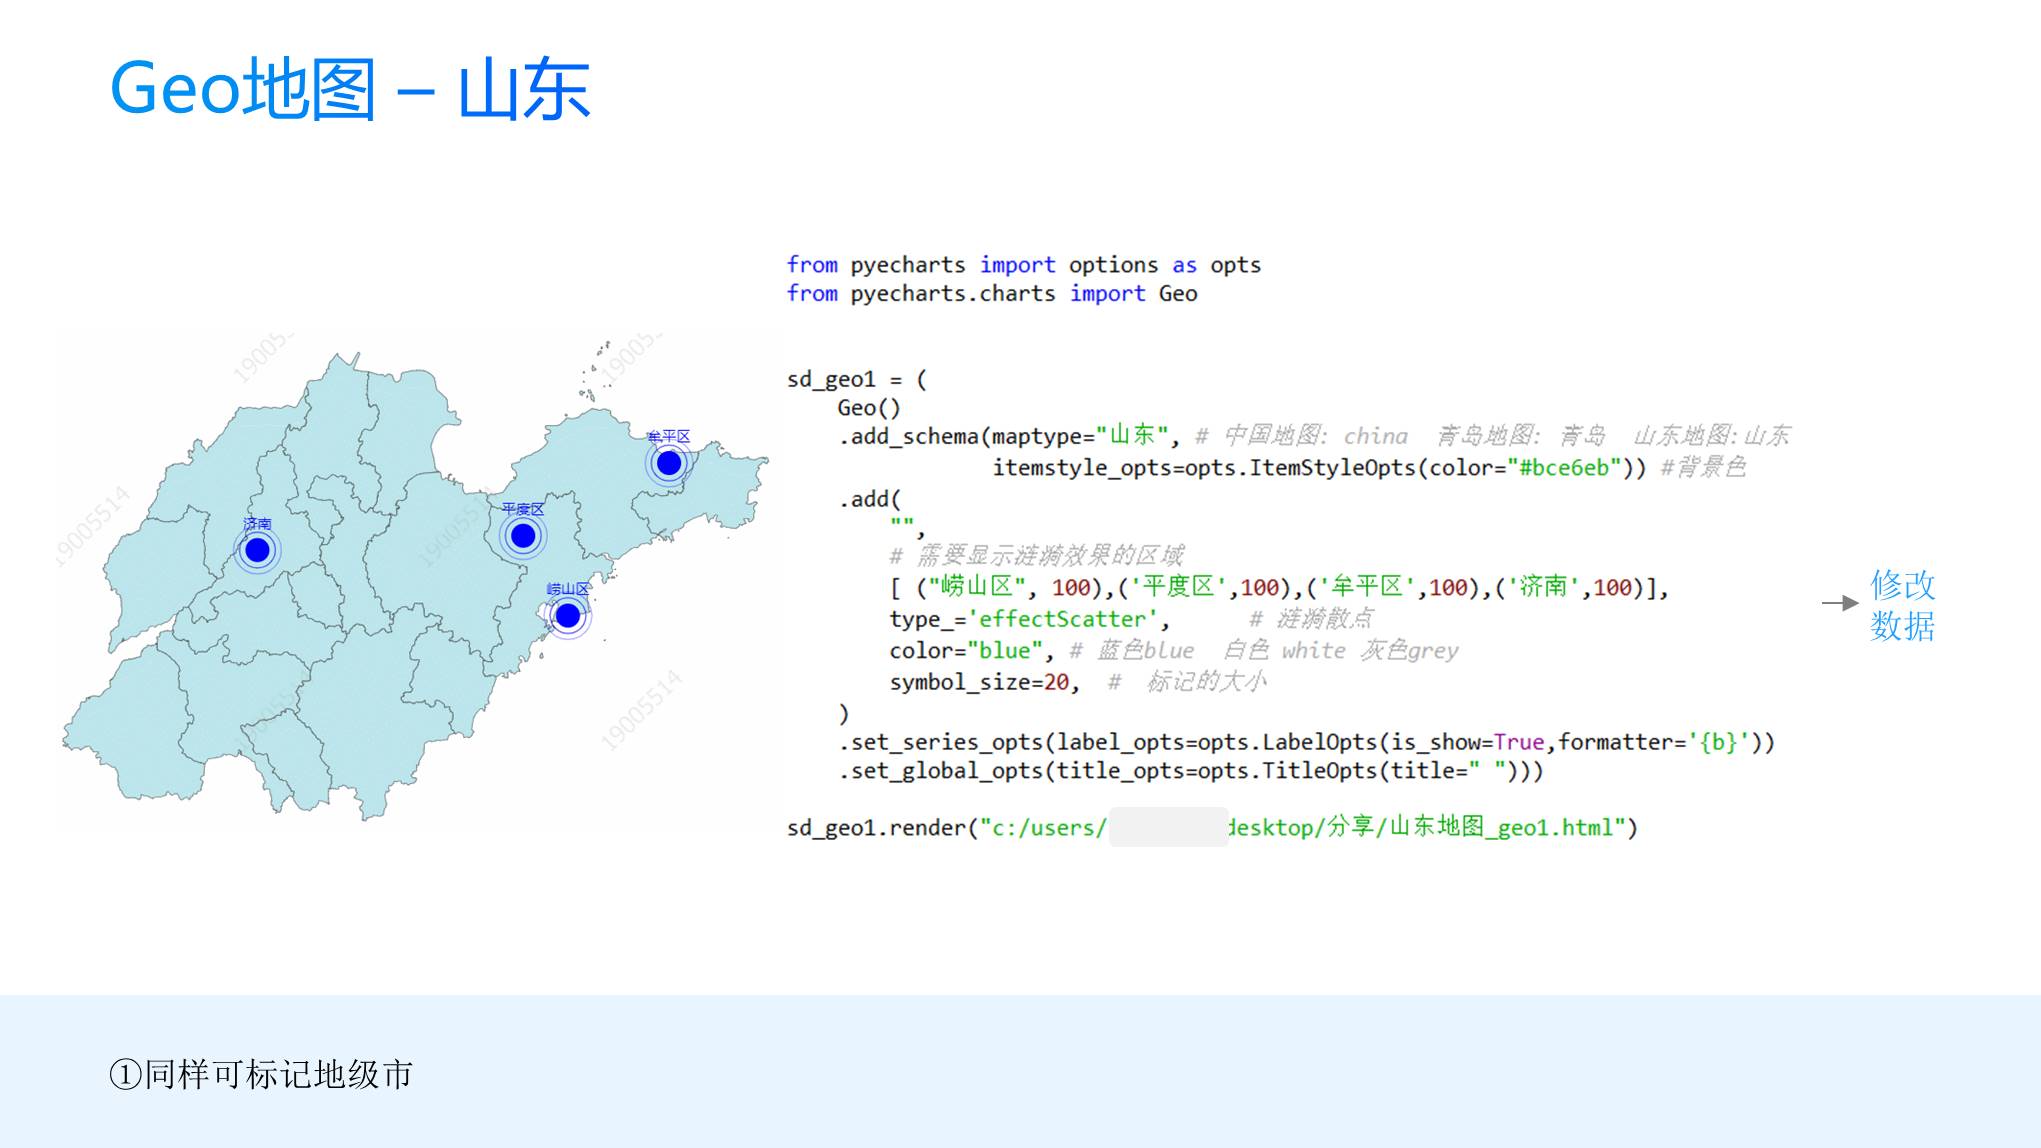2041x1148 pixels.
Task: Click the maptype="山东" code value
Action: (1133, 436)
